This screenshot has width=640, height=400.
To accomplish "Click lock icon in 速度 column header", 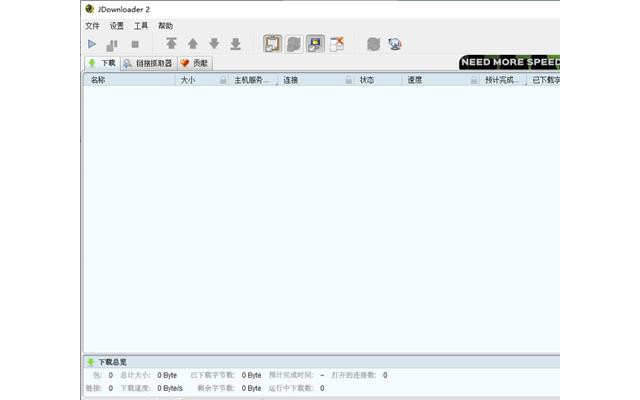I will point(474,80).
